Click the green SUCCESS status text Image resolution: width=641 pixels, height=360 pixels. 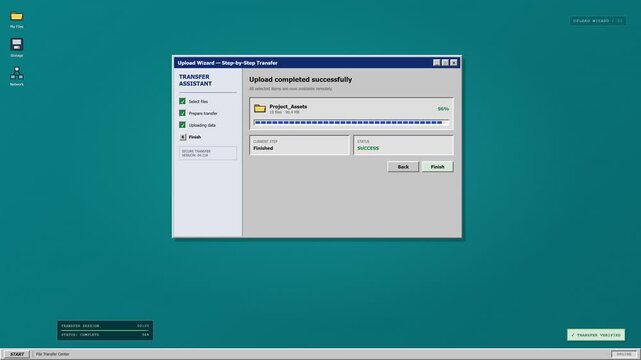coord(368,148)
